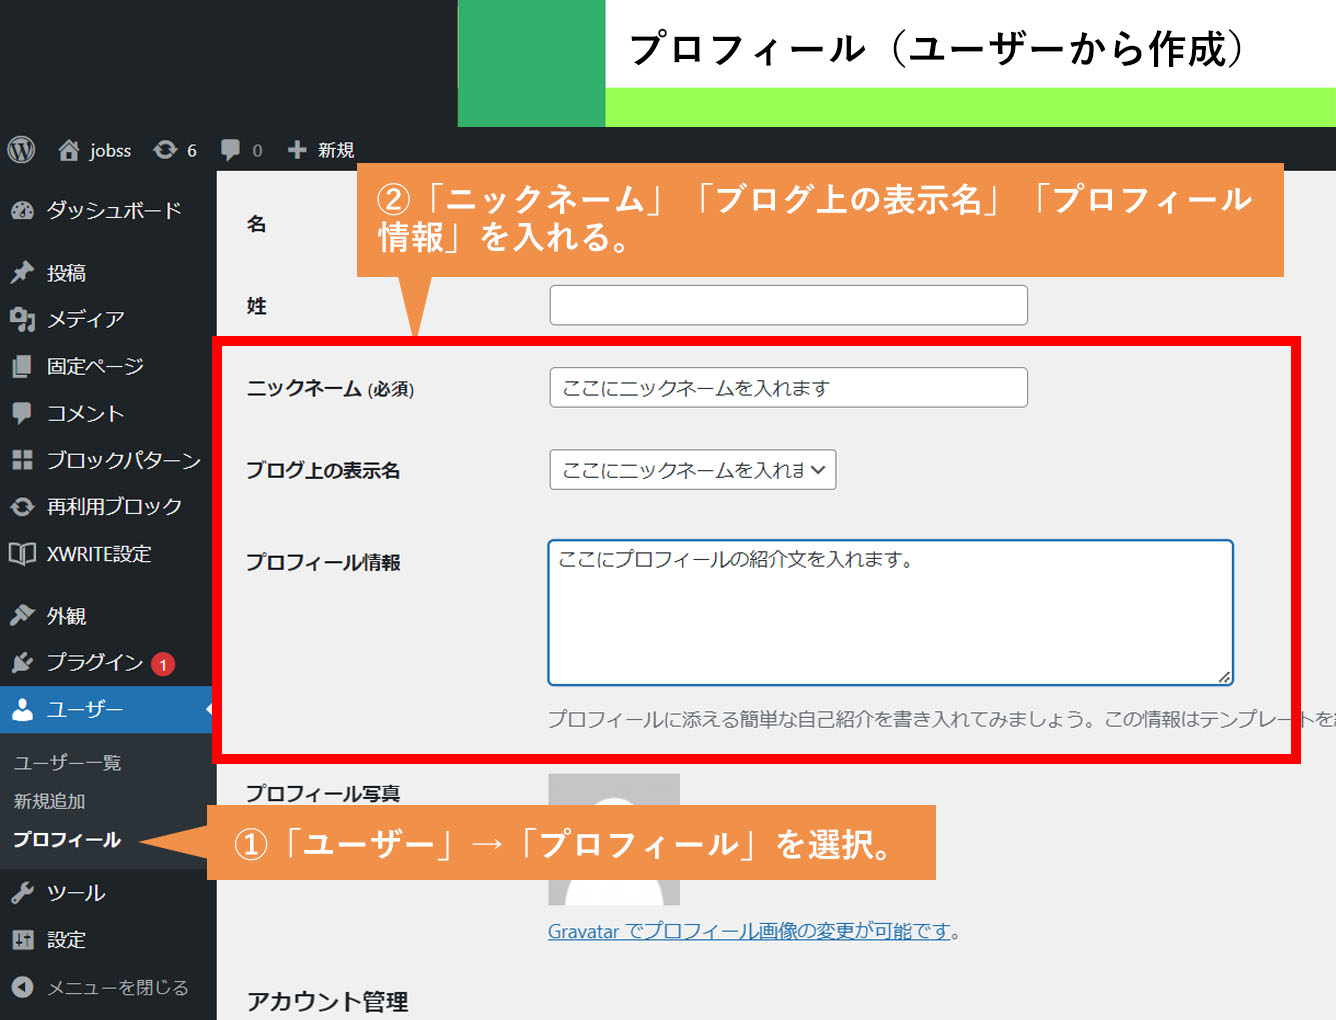Click 新規 in the admin bar
This screenshot has height=1020, width=1336.
pyautogui.click(x=336, y=150)
